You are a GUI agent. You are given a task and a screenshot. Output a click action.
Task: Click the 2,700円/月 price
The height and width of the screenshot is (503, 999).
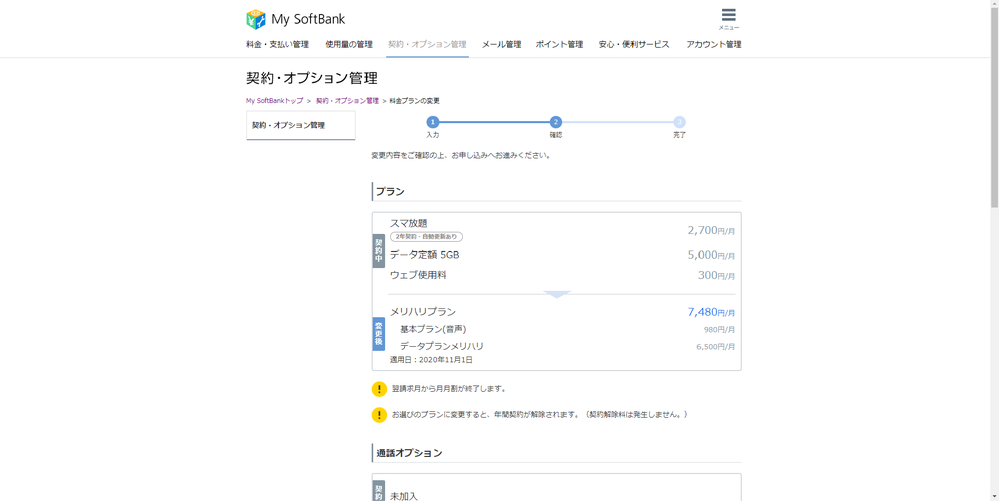point(711,230)
